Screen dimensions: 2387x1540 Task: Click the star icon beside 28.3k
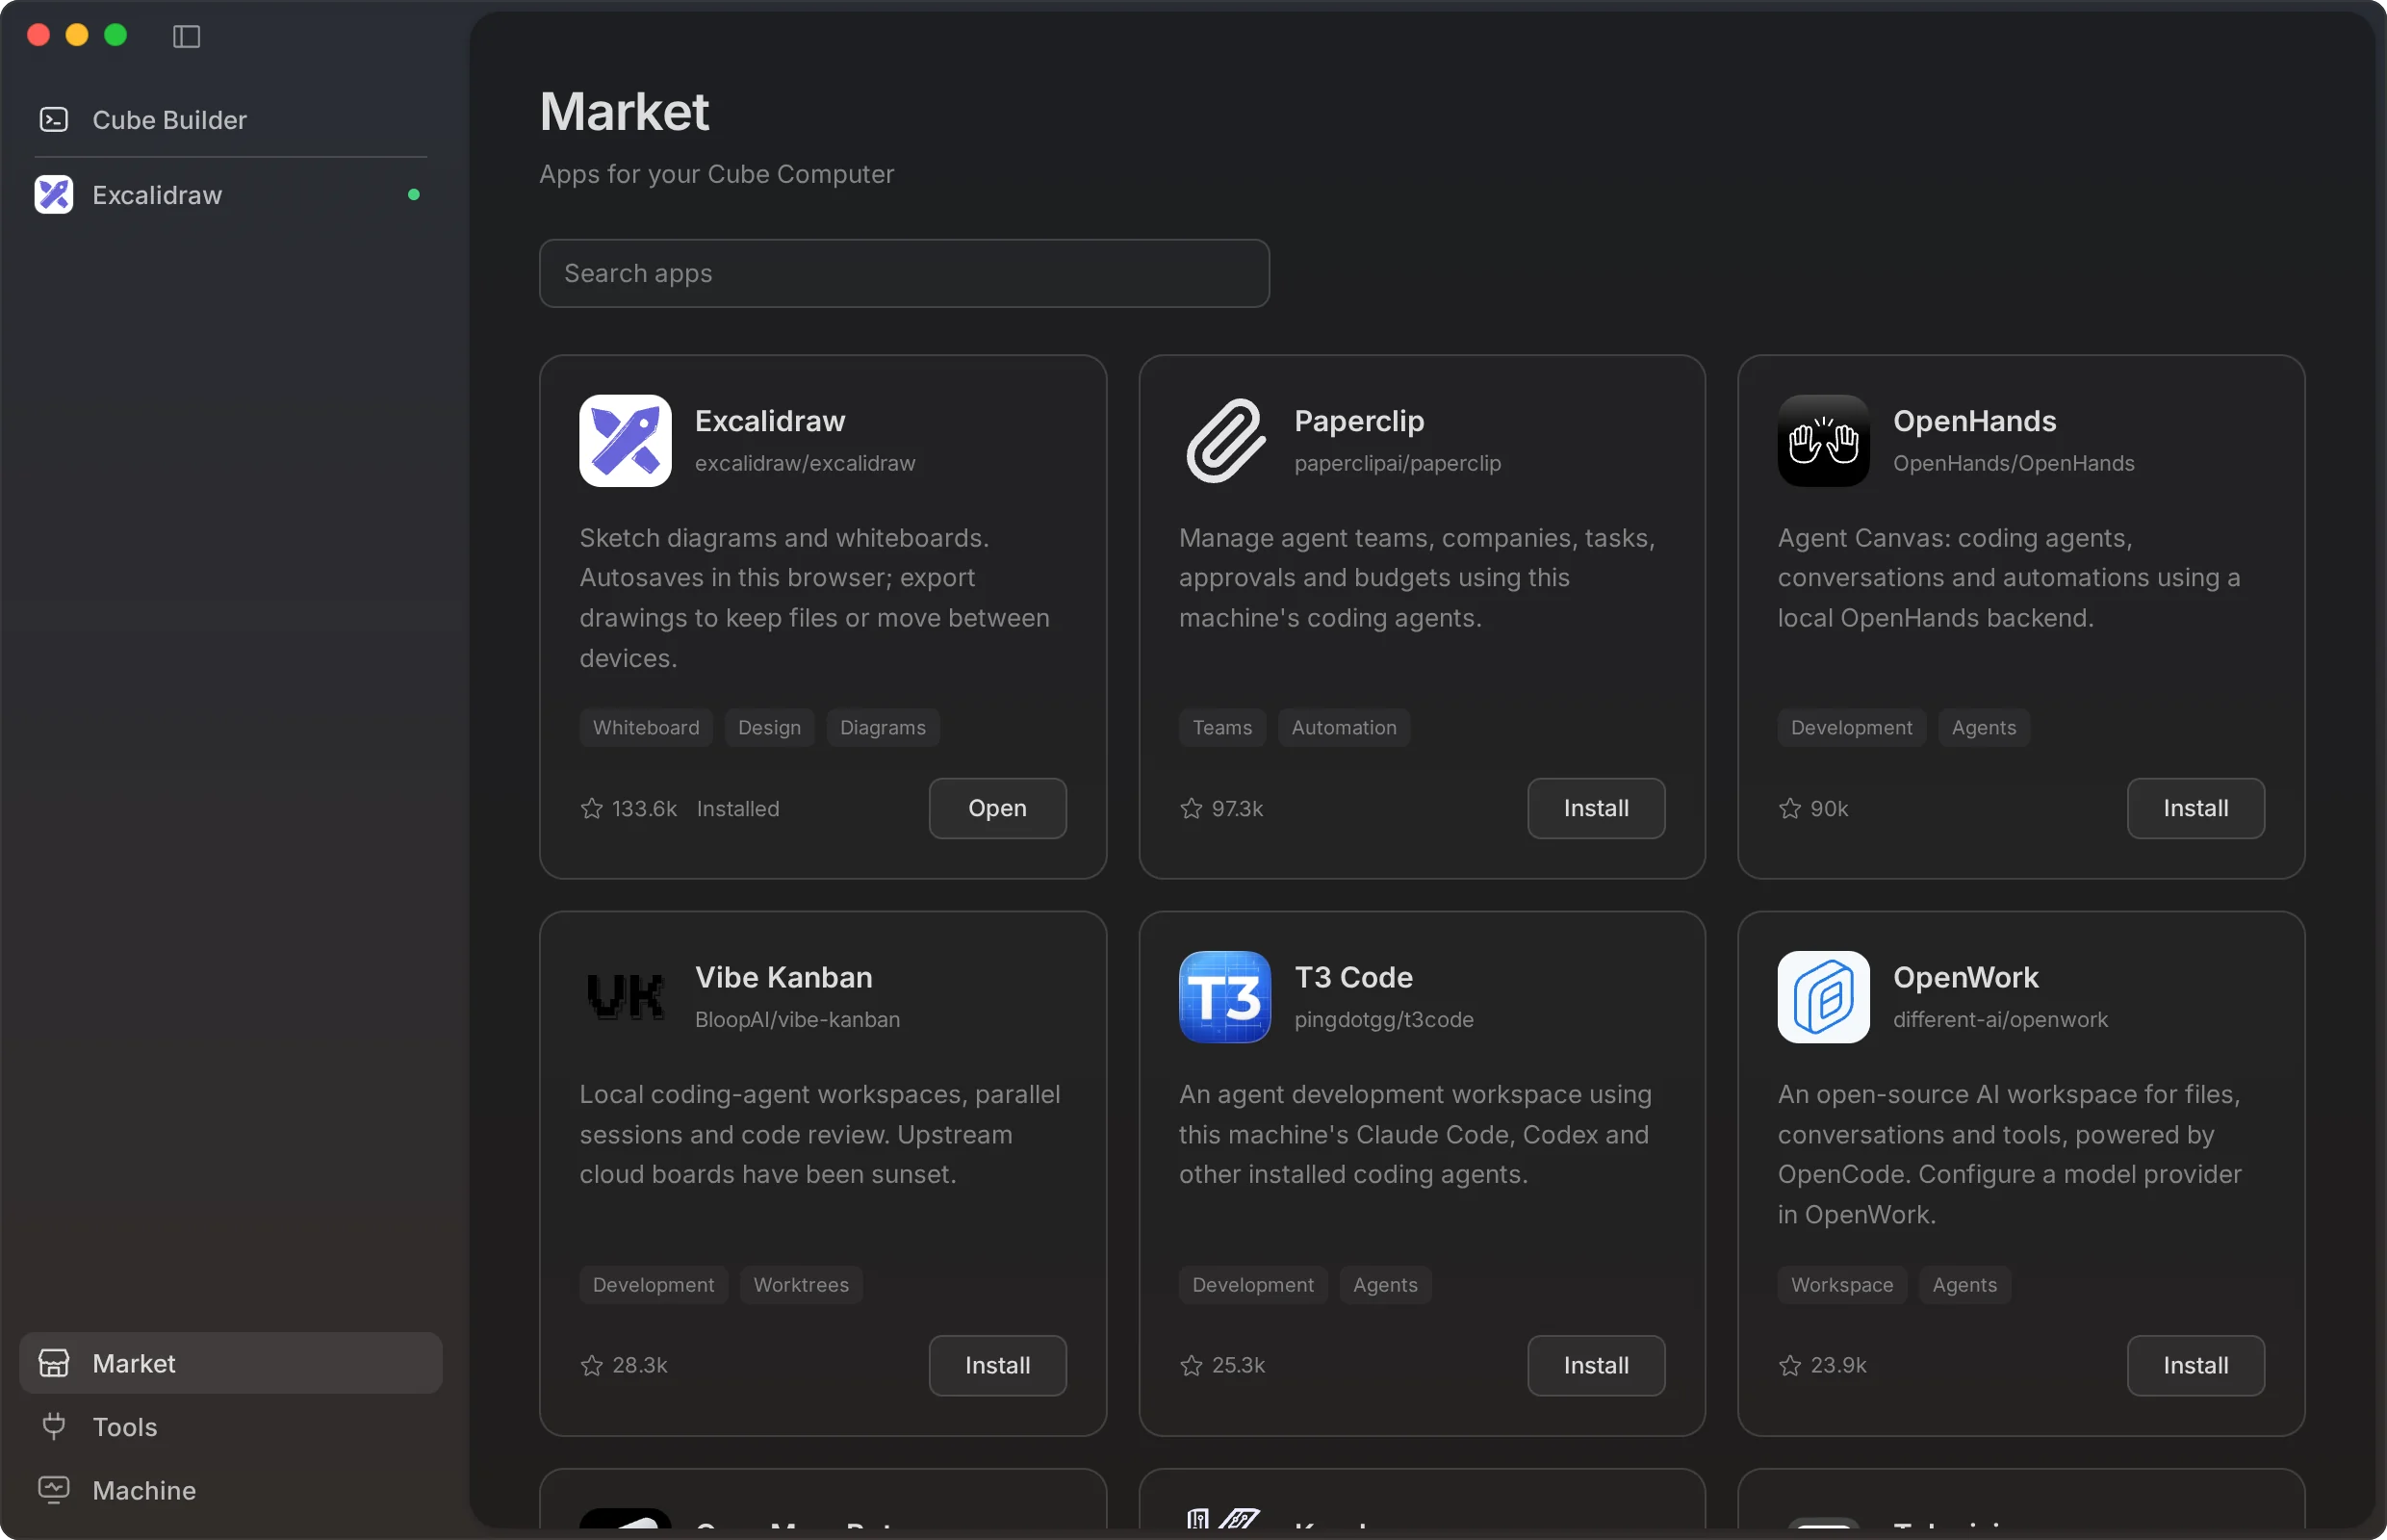[x=592, y=1365]
